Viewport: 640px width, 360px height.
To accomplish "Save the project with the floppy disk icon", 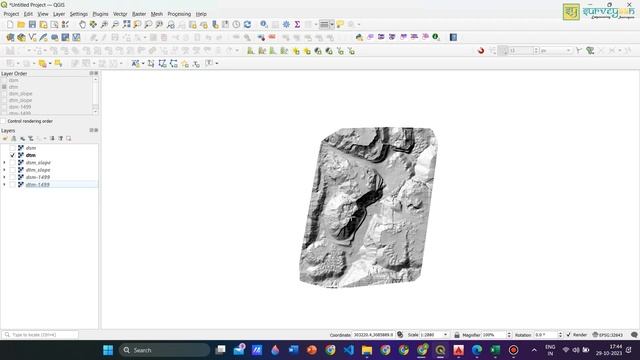I will (32, 25).
